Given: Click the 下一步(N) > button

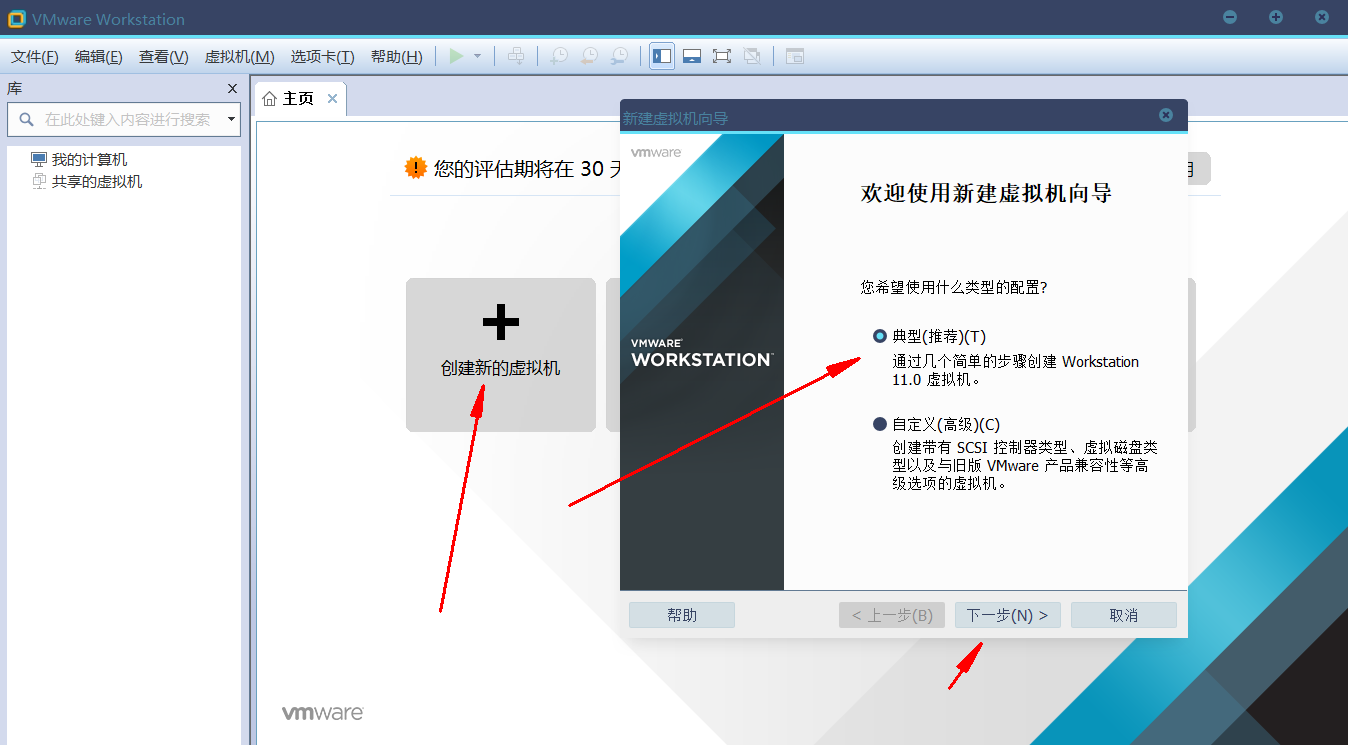Looking at the screenshot, I should [x=1007, y=615].
